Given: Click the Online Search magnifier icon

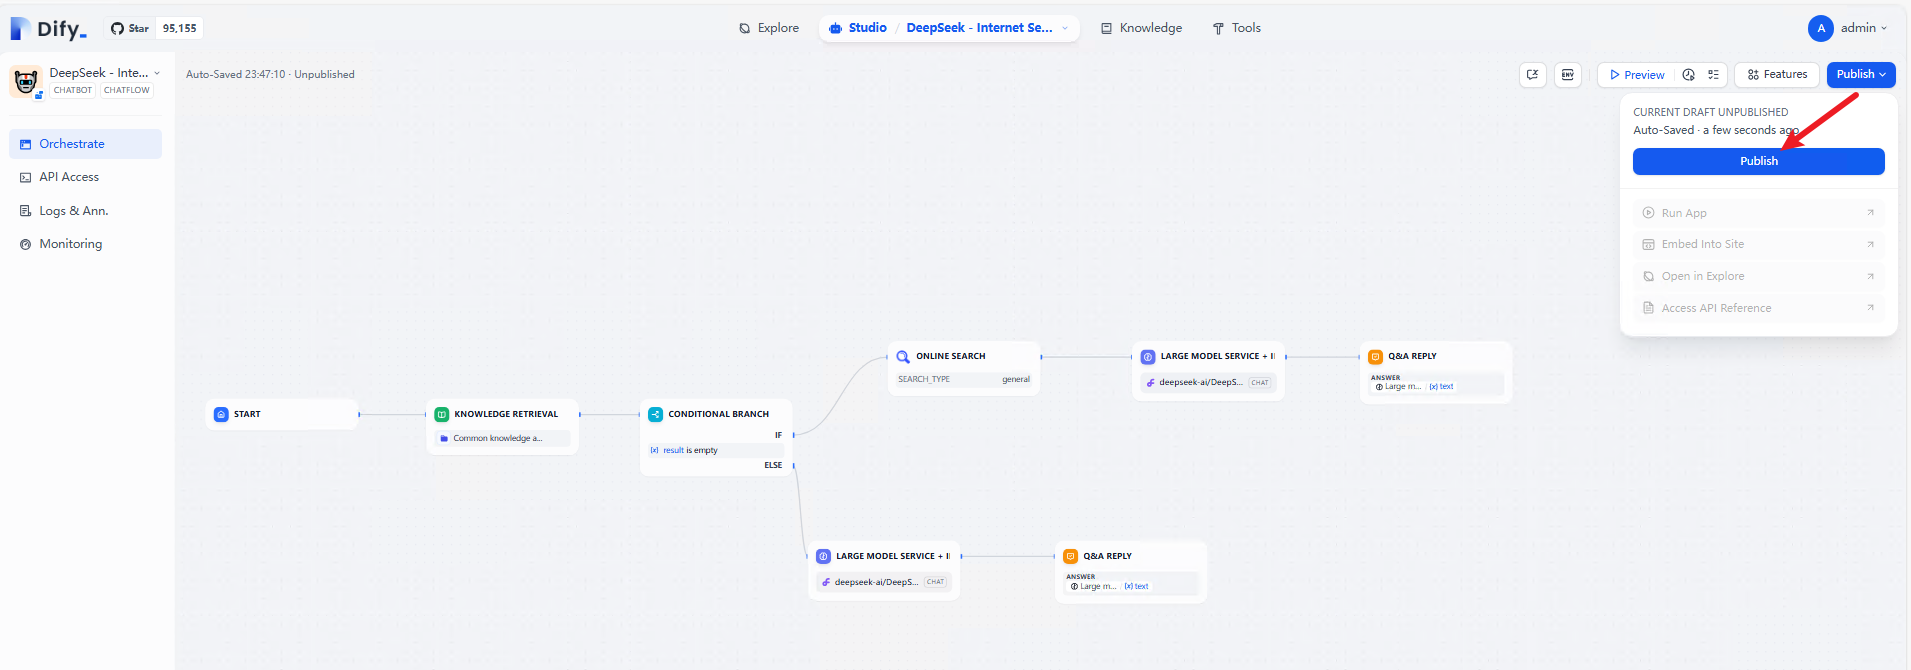Looking at the screenshot, I should coord(903,356).
